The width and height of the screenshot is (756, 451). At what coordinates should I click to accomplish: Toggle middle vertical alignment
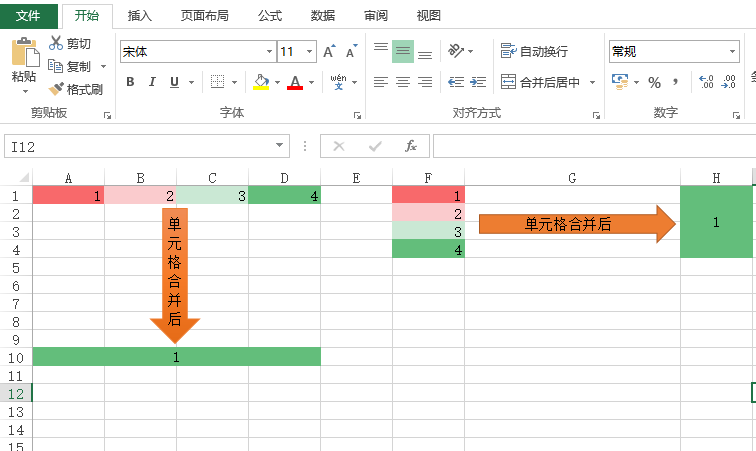(x=403, y=51)
